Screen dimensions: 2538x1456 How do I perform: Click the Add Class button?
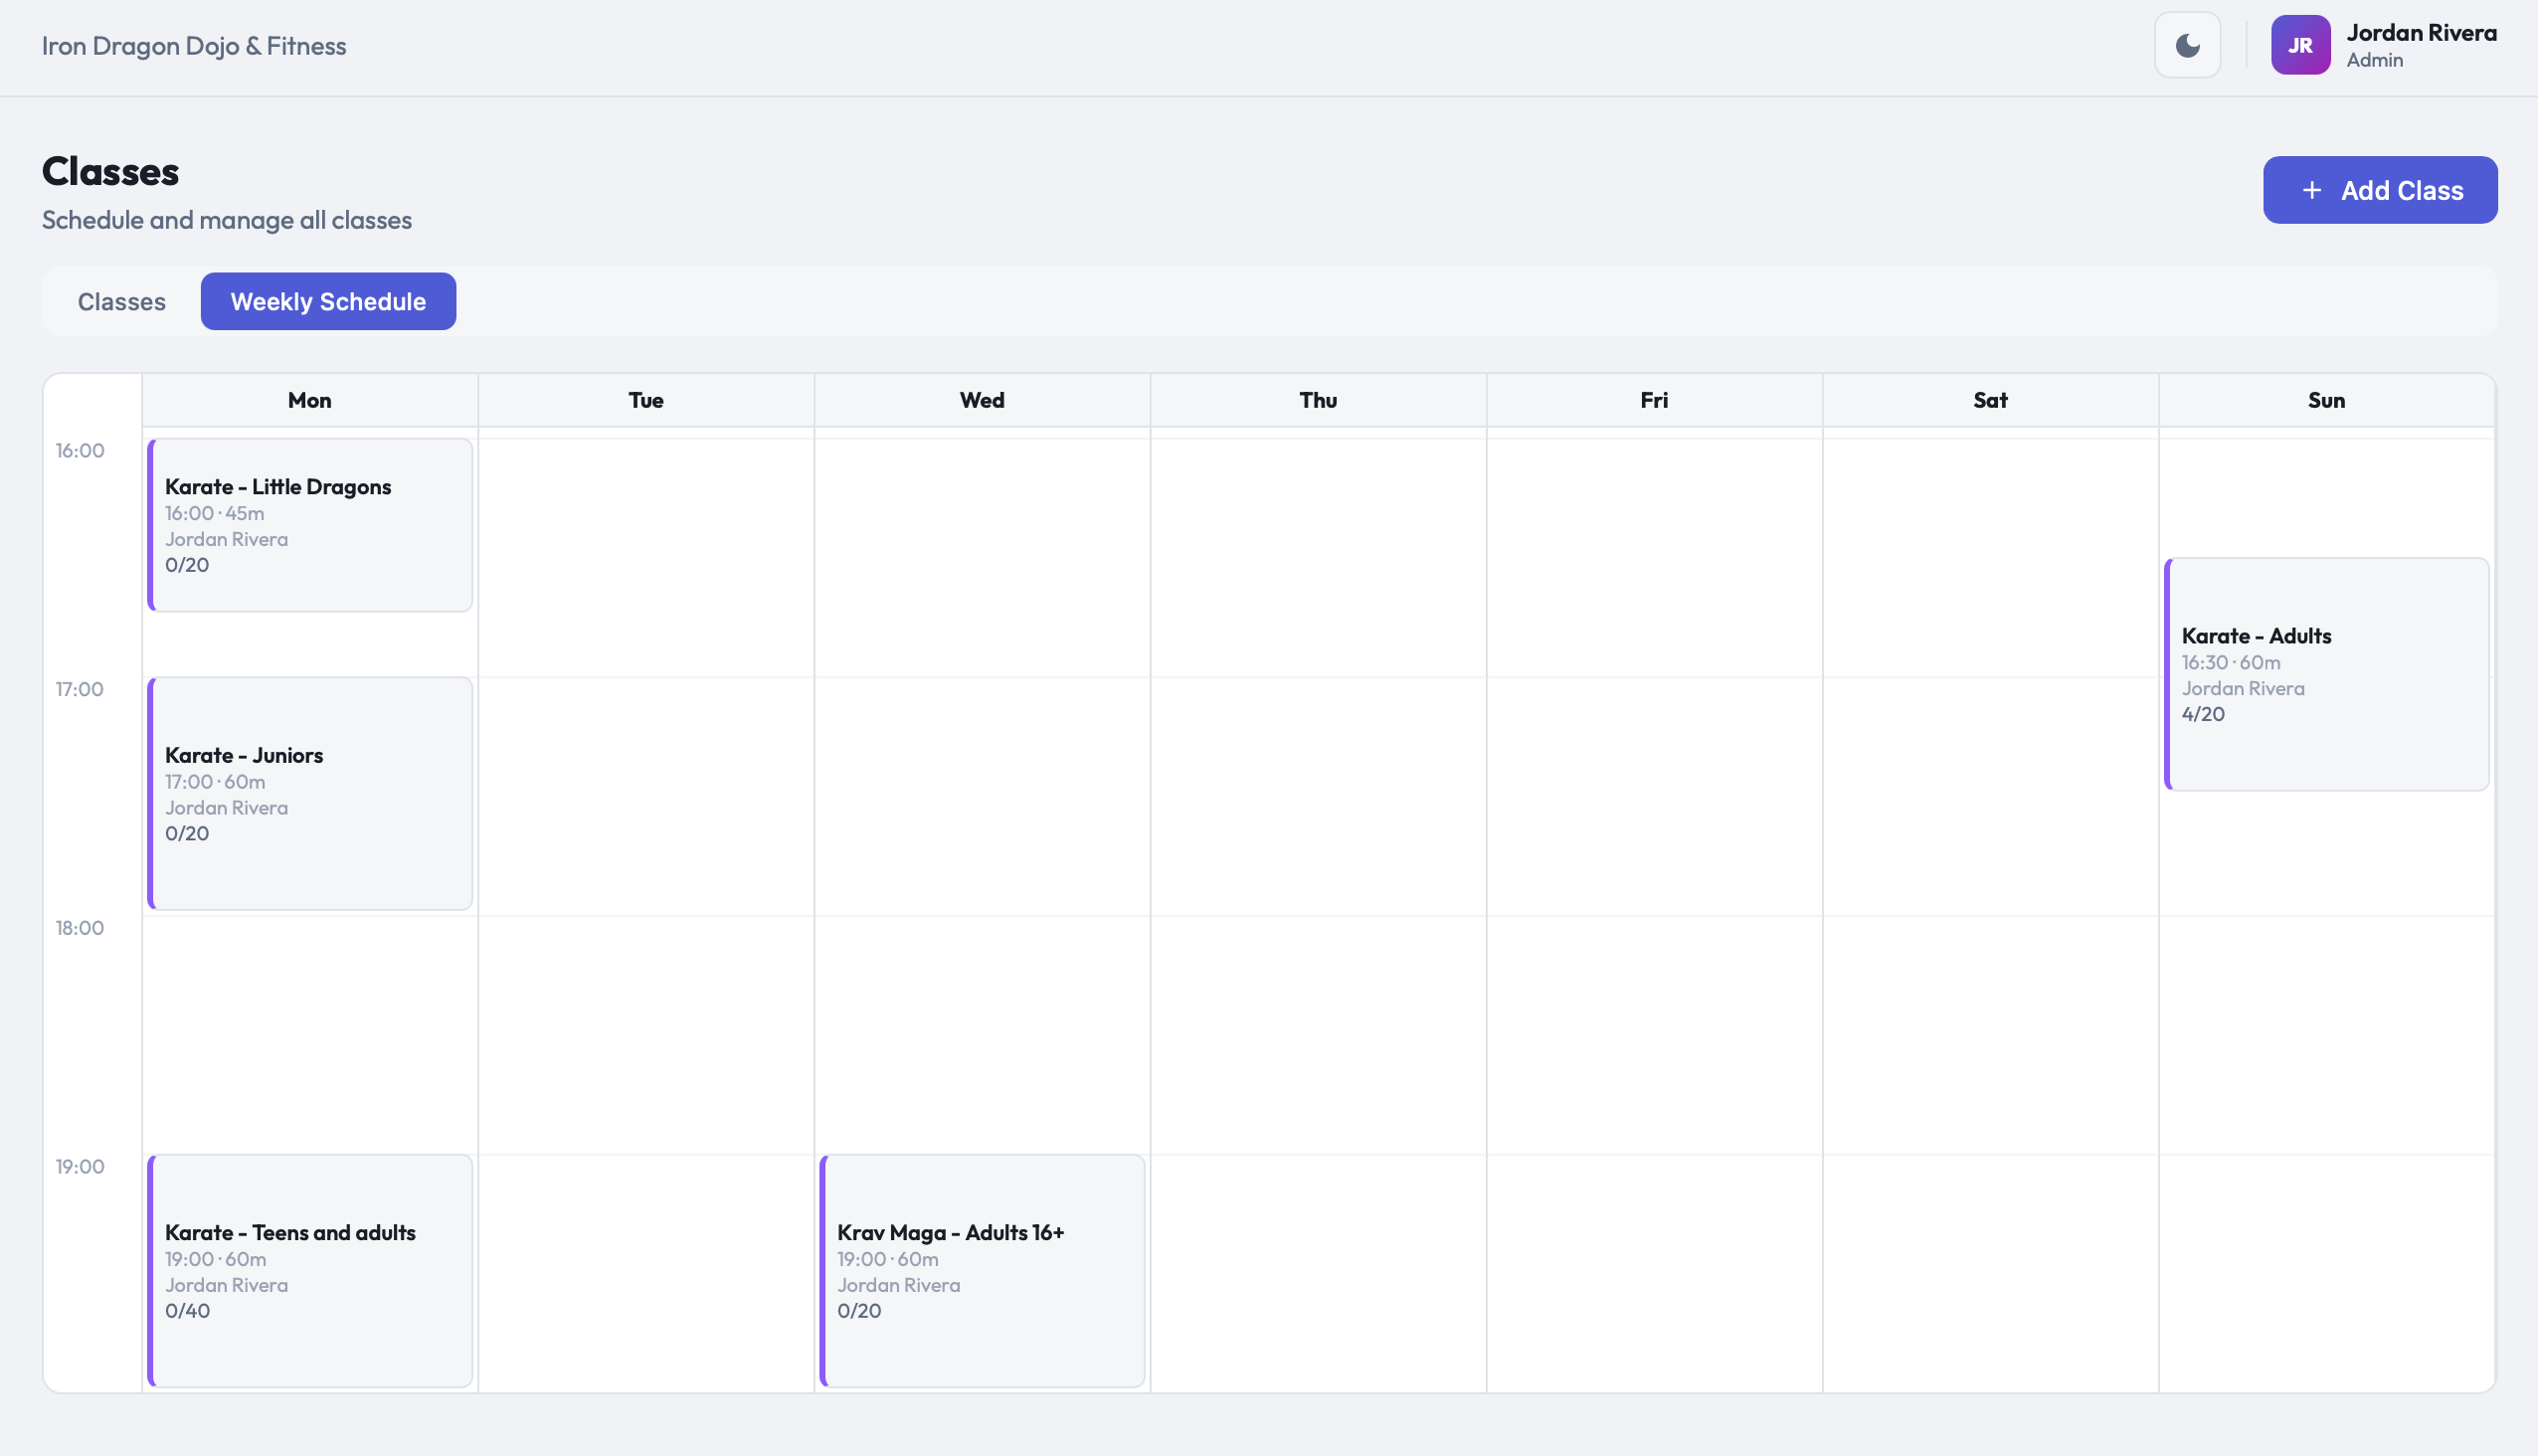[2380, 189]
